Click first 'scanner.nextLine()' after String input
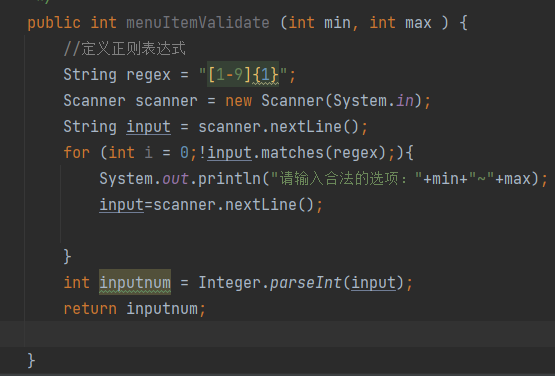Image resolution: width=555 pixels, height=376 pixels. pyautogui.click(x=278, y=127)
